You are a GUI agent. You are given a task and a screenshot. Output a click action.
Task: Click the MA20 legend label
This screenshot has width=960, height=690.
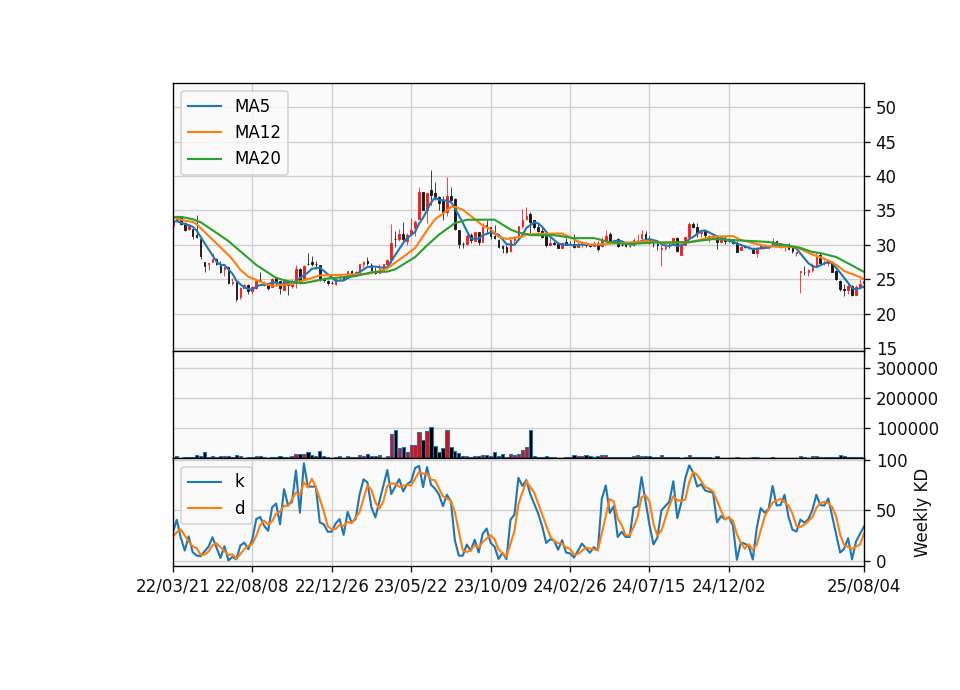pos(257,158)
